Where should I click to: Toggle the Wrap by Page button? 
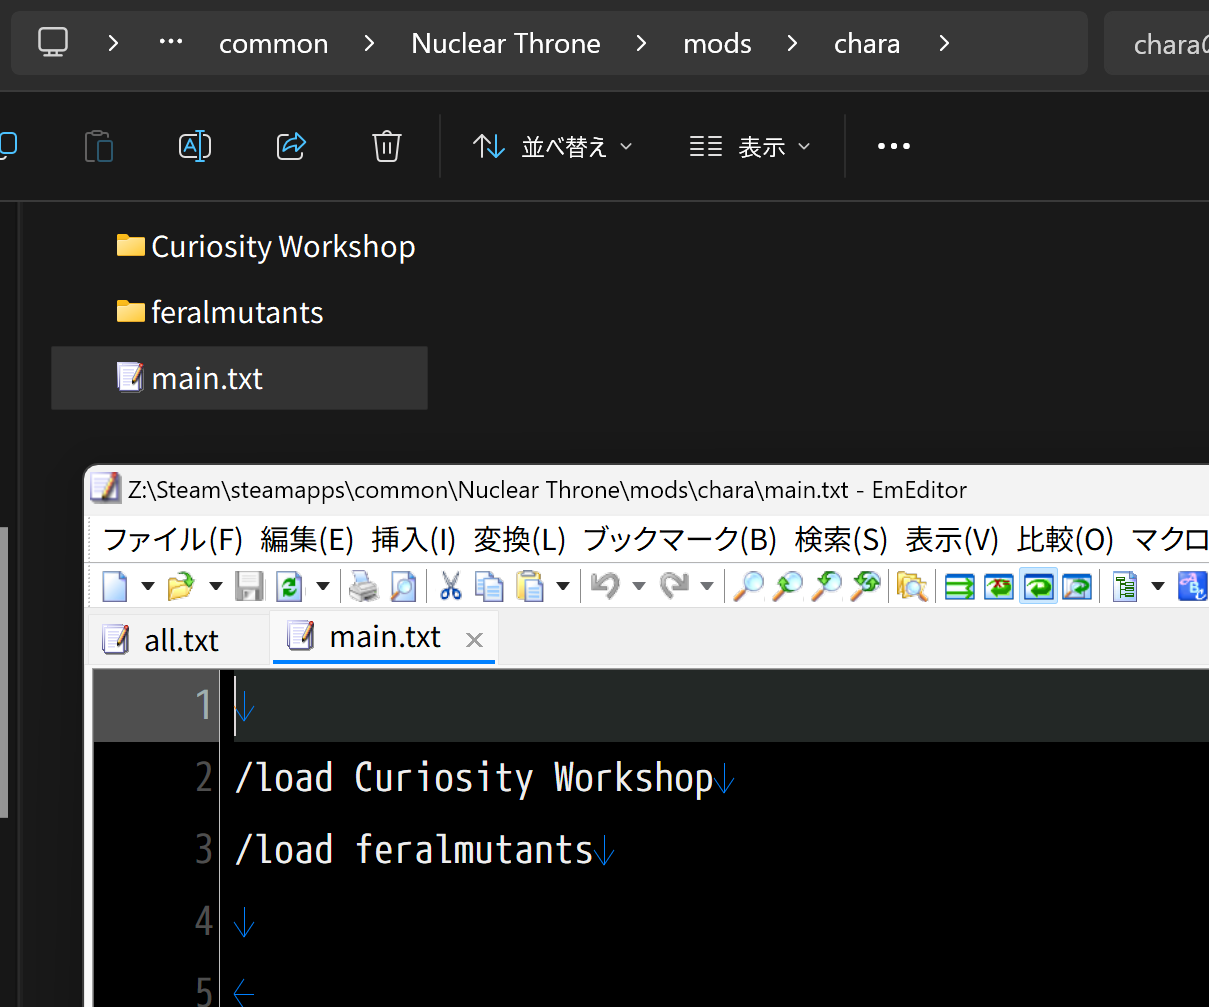1077,586
